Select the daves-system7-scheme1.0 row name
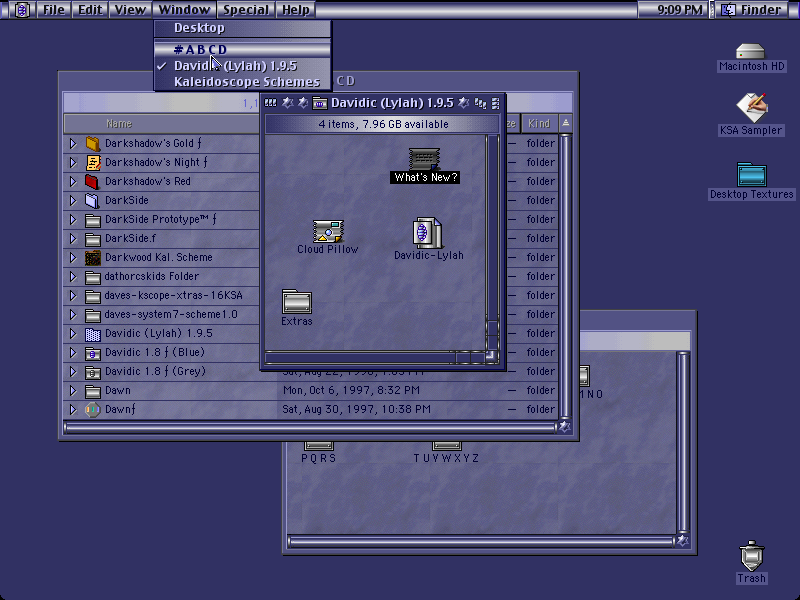The width and height of the screenshot is (800, 600). coord(171,314)
